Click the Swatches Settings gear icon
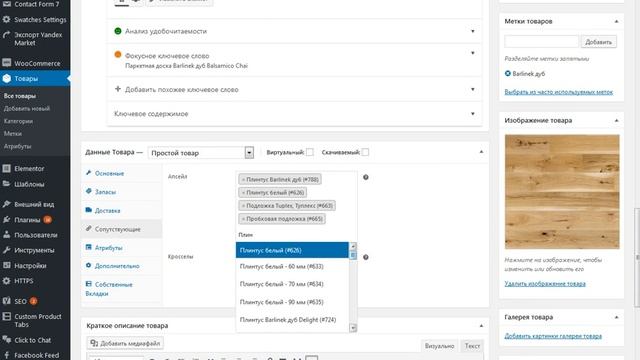Image resolution: width=640 pixels, height=360 pixels. [7, 19]
